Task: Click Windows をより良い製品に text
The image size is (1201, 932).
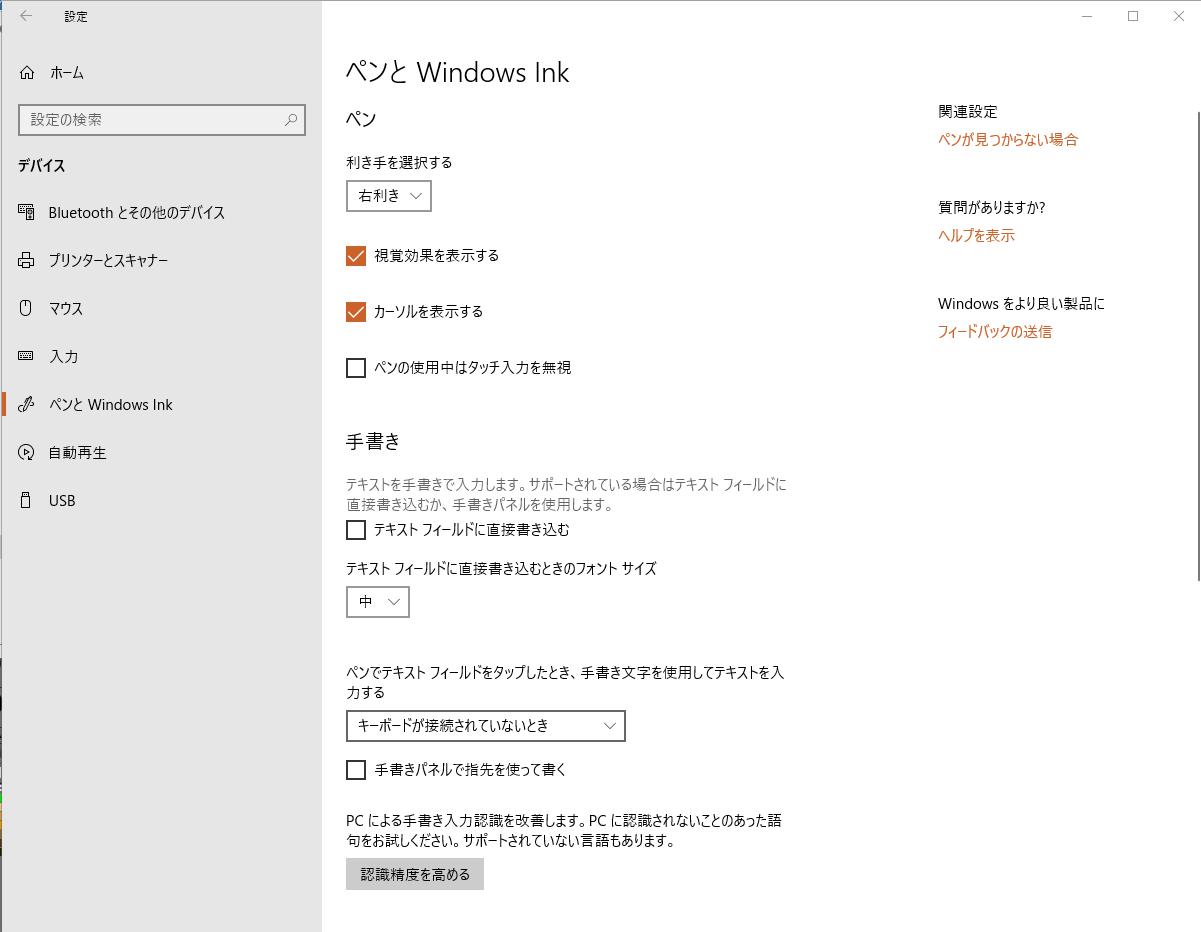Action: point(1021,304)
